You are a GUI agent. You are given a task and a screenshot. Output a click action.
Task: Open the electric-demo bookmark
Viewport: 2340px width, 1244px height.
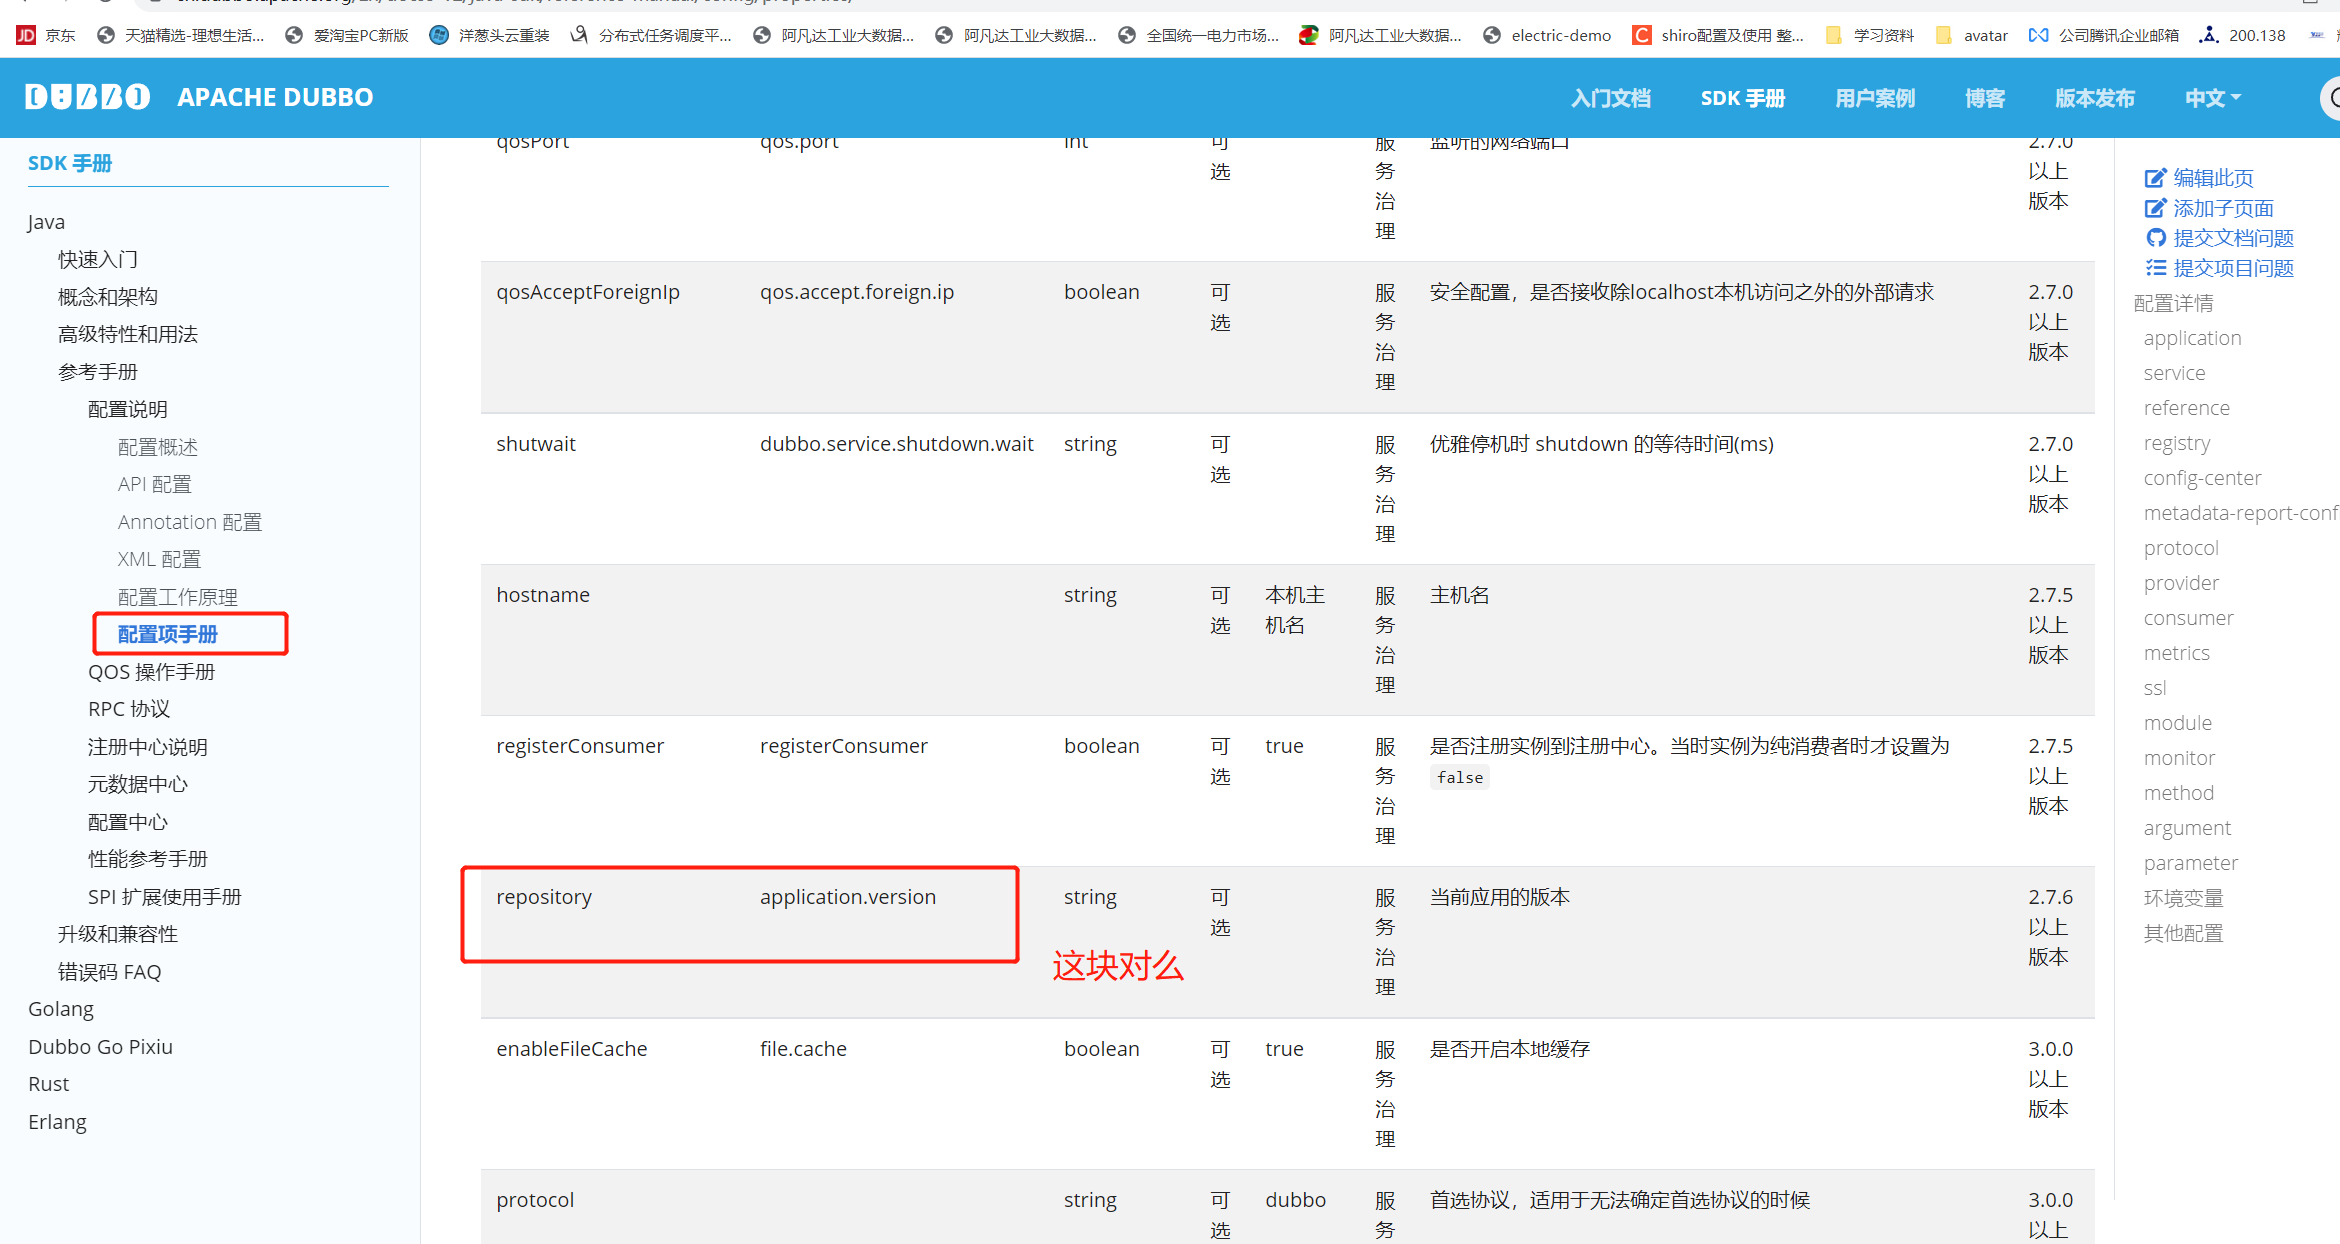tap(1547, 35)
